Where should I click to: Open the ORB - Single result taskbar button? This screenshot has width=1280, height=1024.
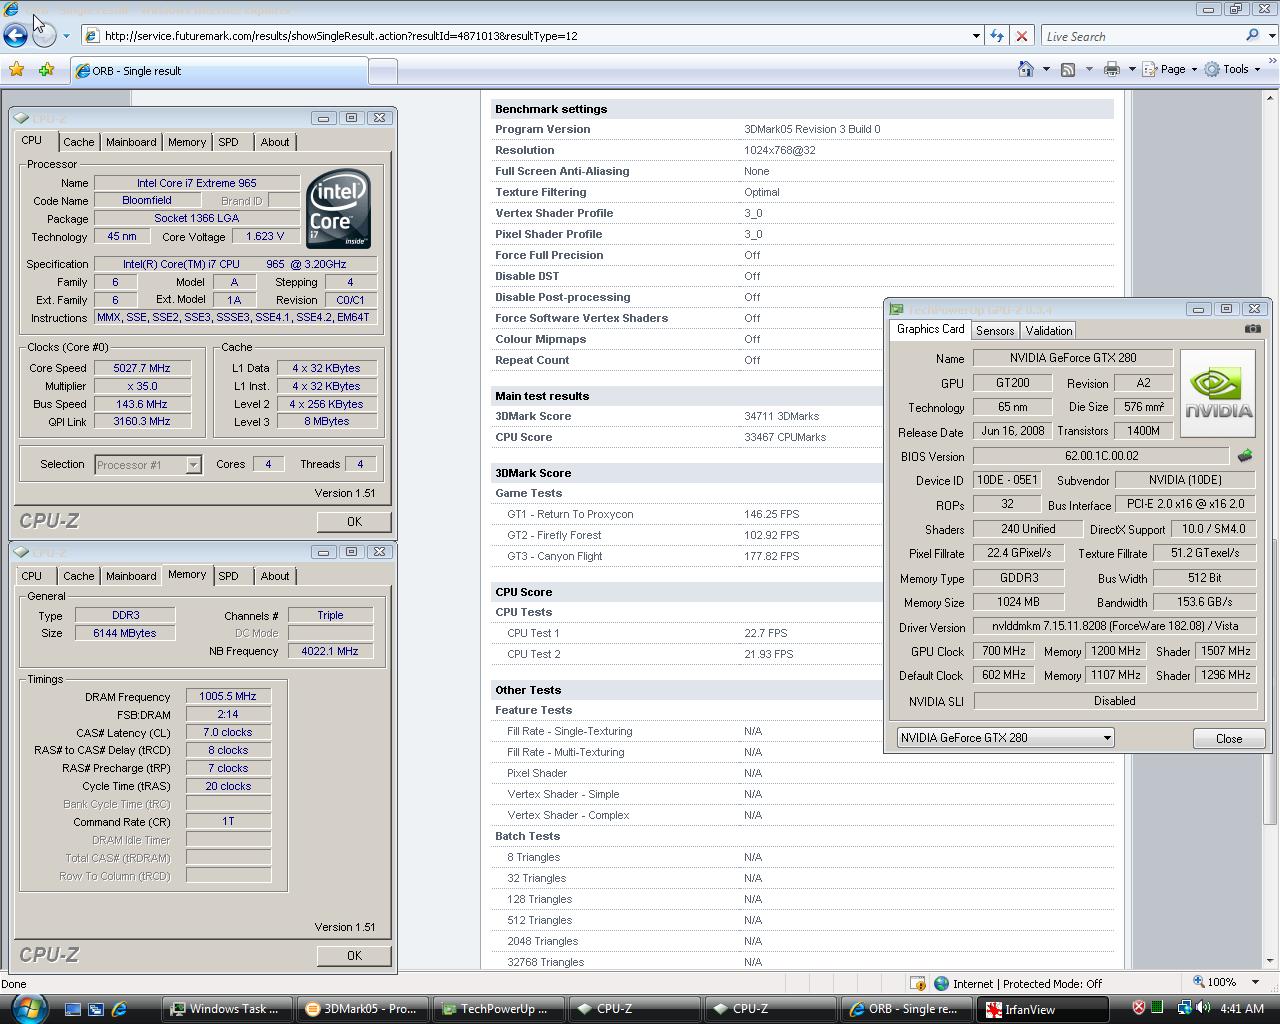point(908,1009)
